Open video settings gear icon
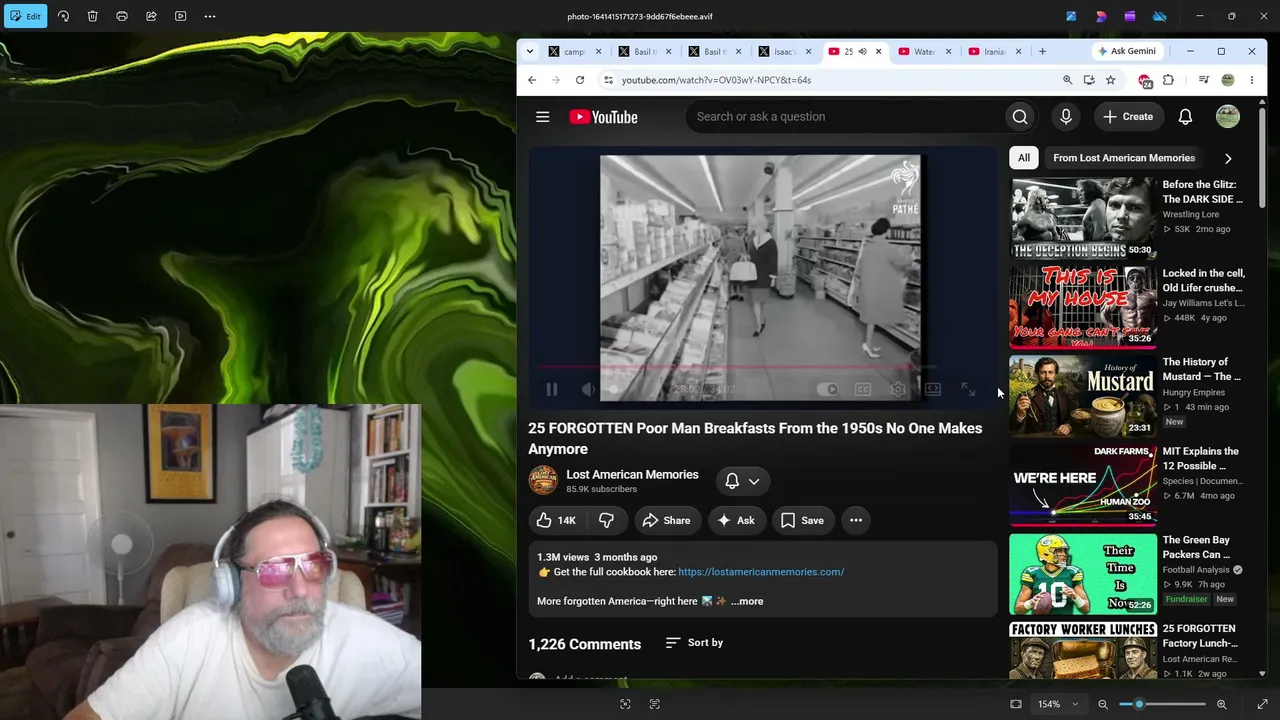Viewport: 1280px width, 720px height. [898, 390]
